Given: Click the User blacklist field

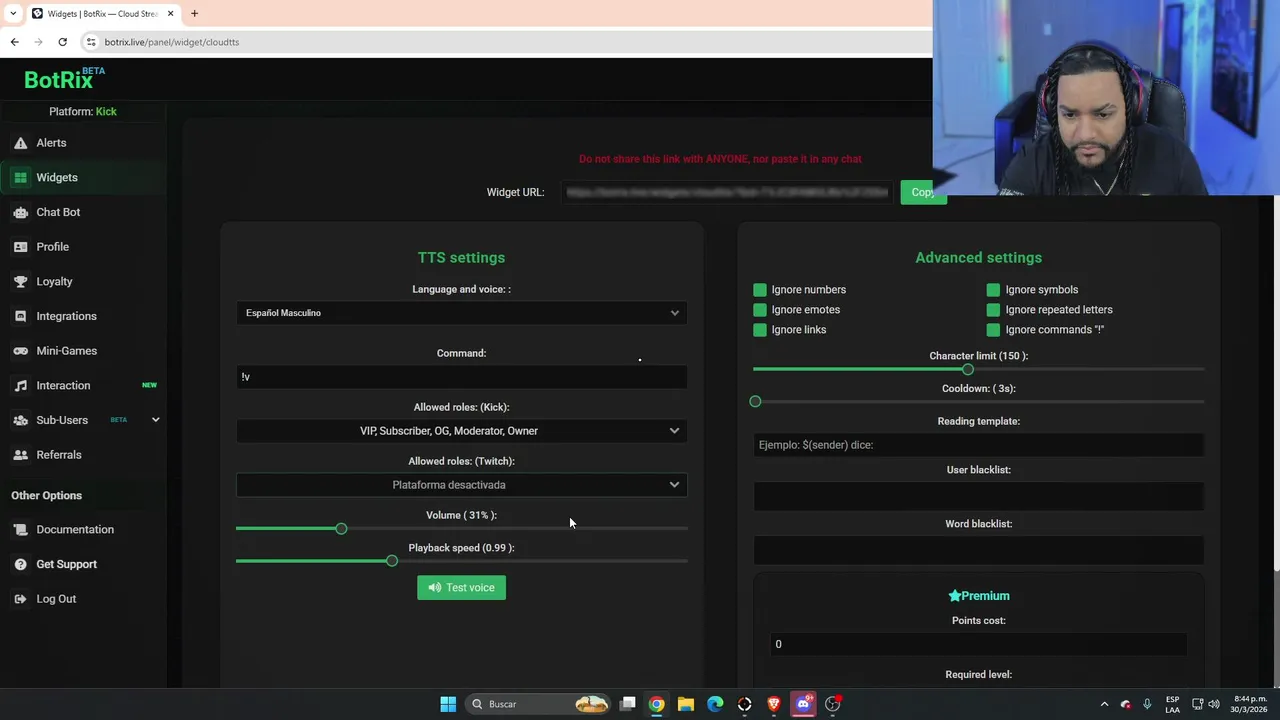Looking at the screenshot, I should tap(978, 497).
